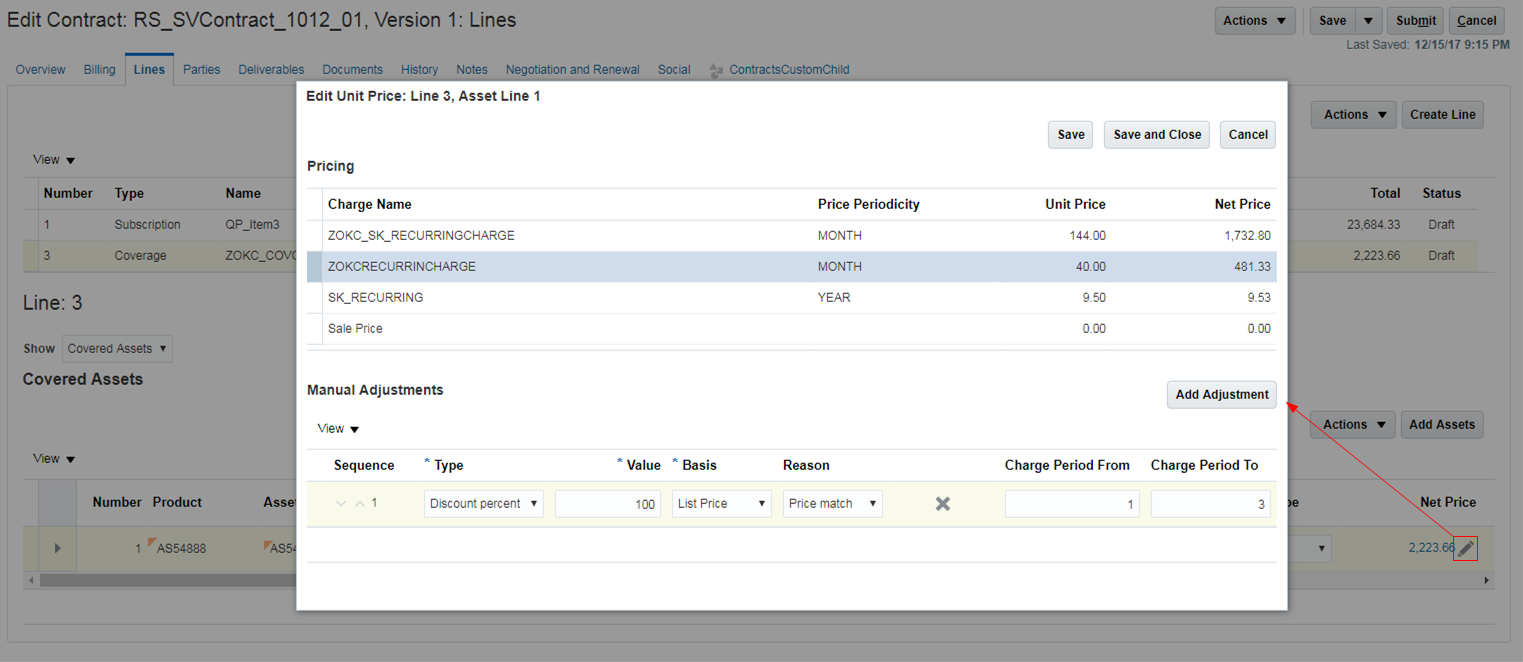The image size is (1523, 662).
Task: Open the History tab
Action: [420, 70]
